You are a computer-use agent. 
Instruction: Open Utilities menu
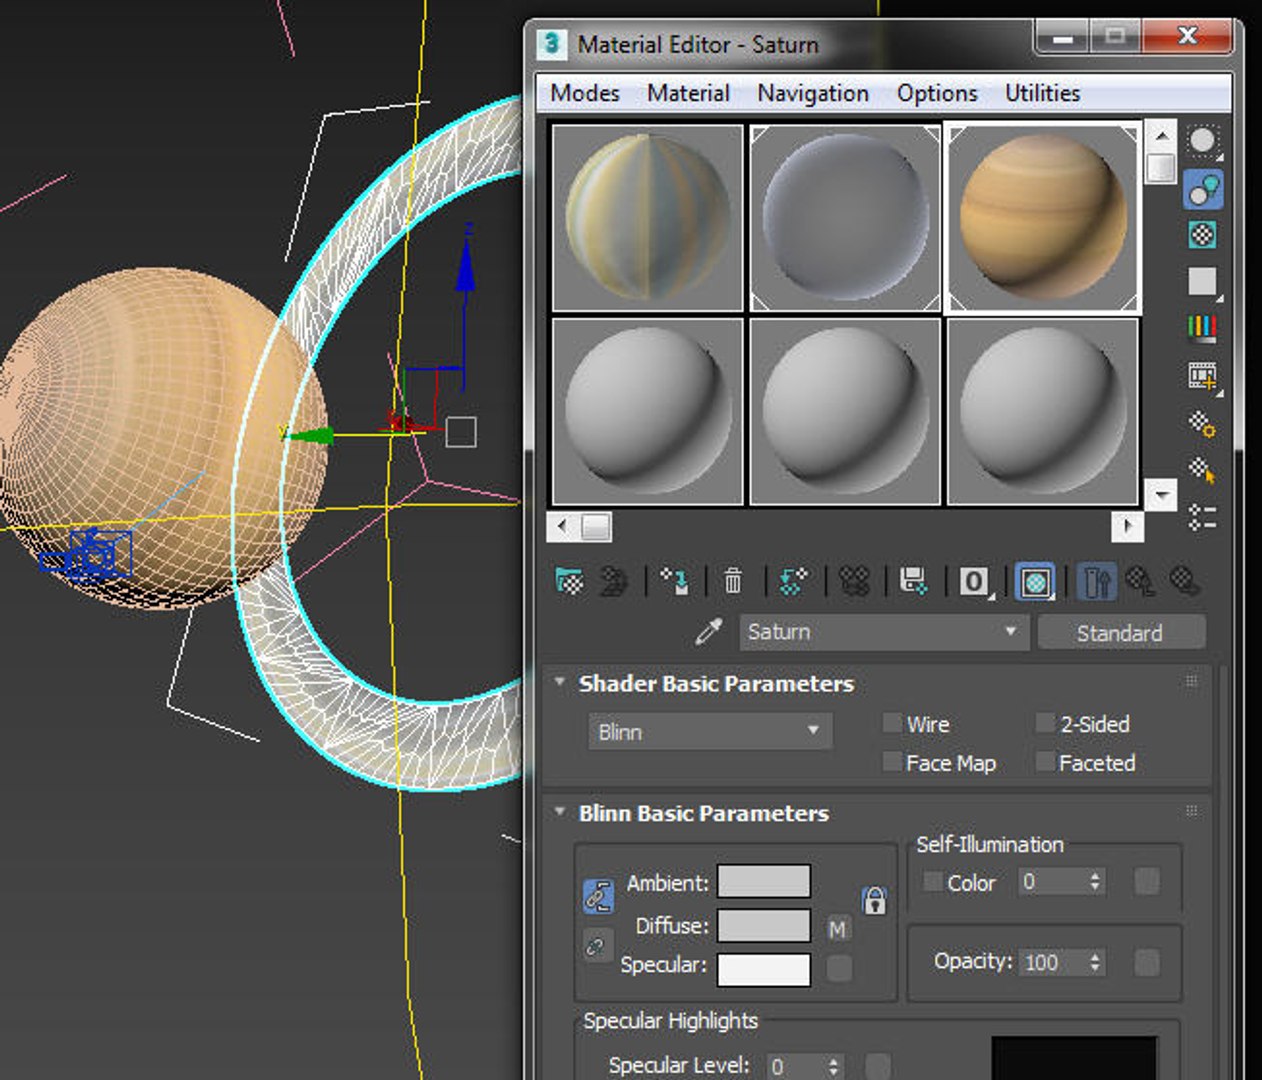point(1042,93)
